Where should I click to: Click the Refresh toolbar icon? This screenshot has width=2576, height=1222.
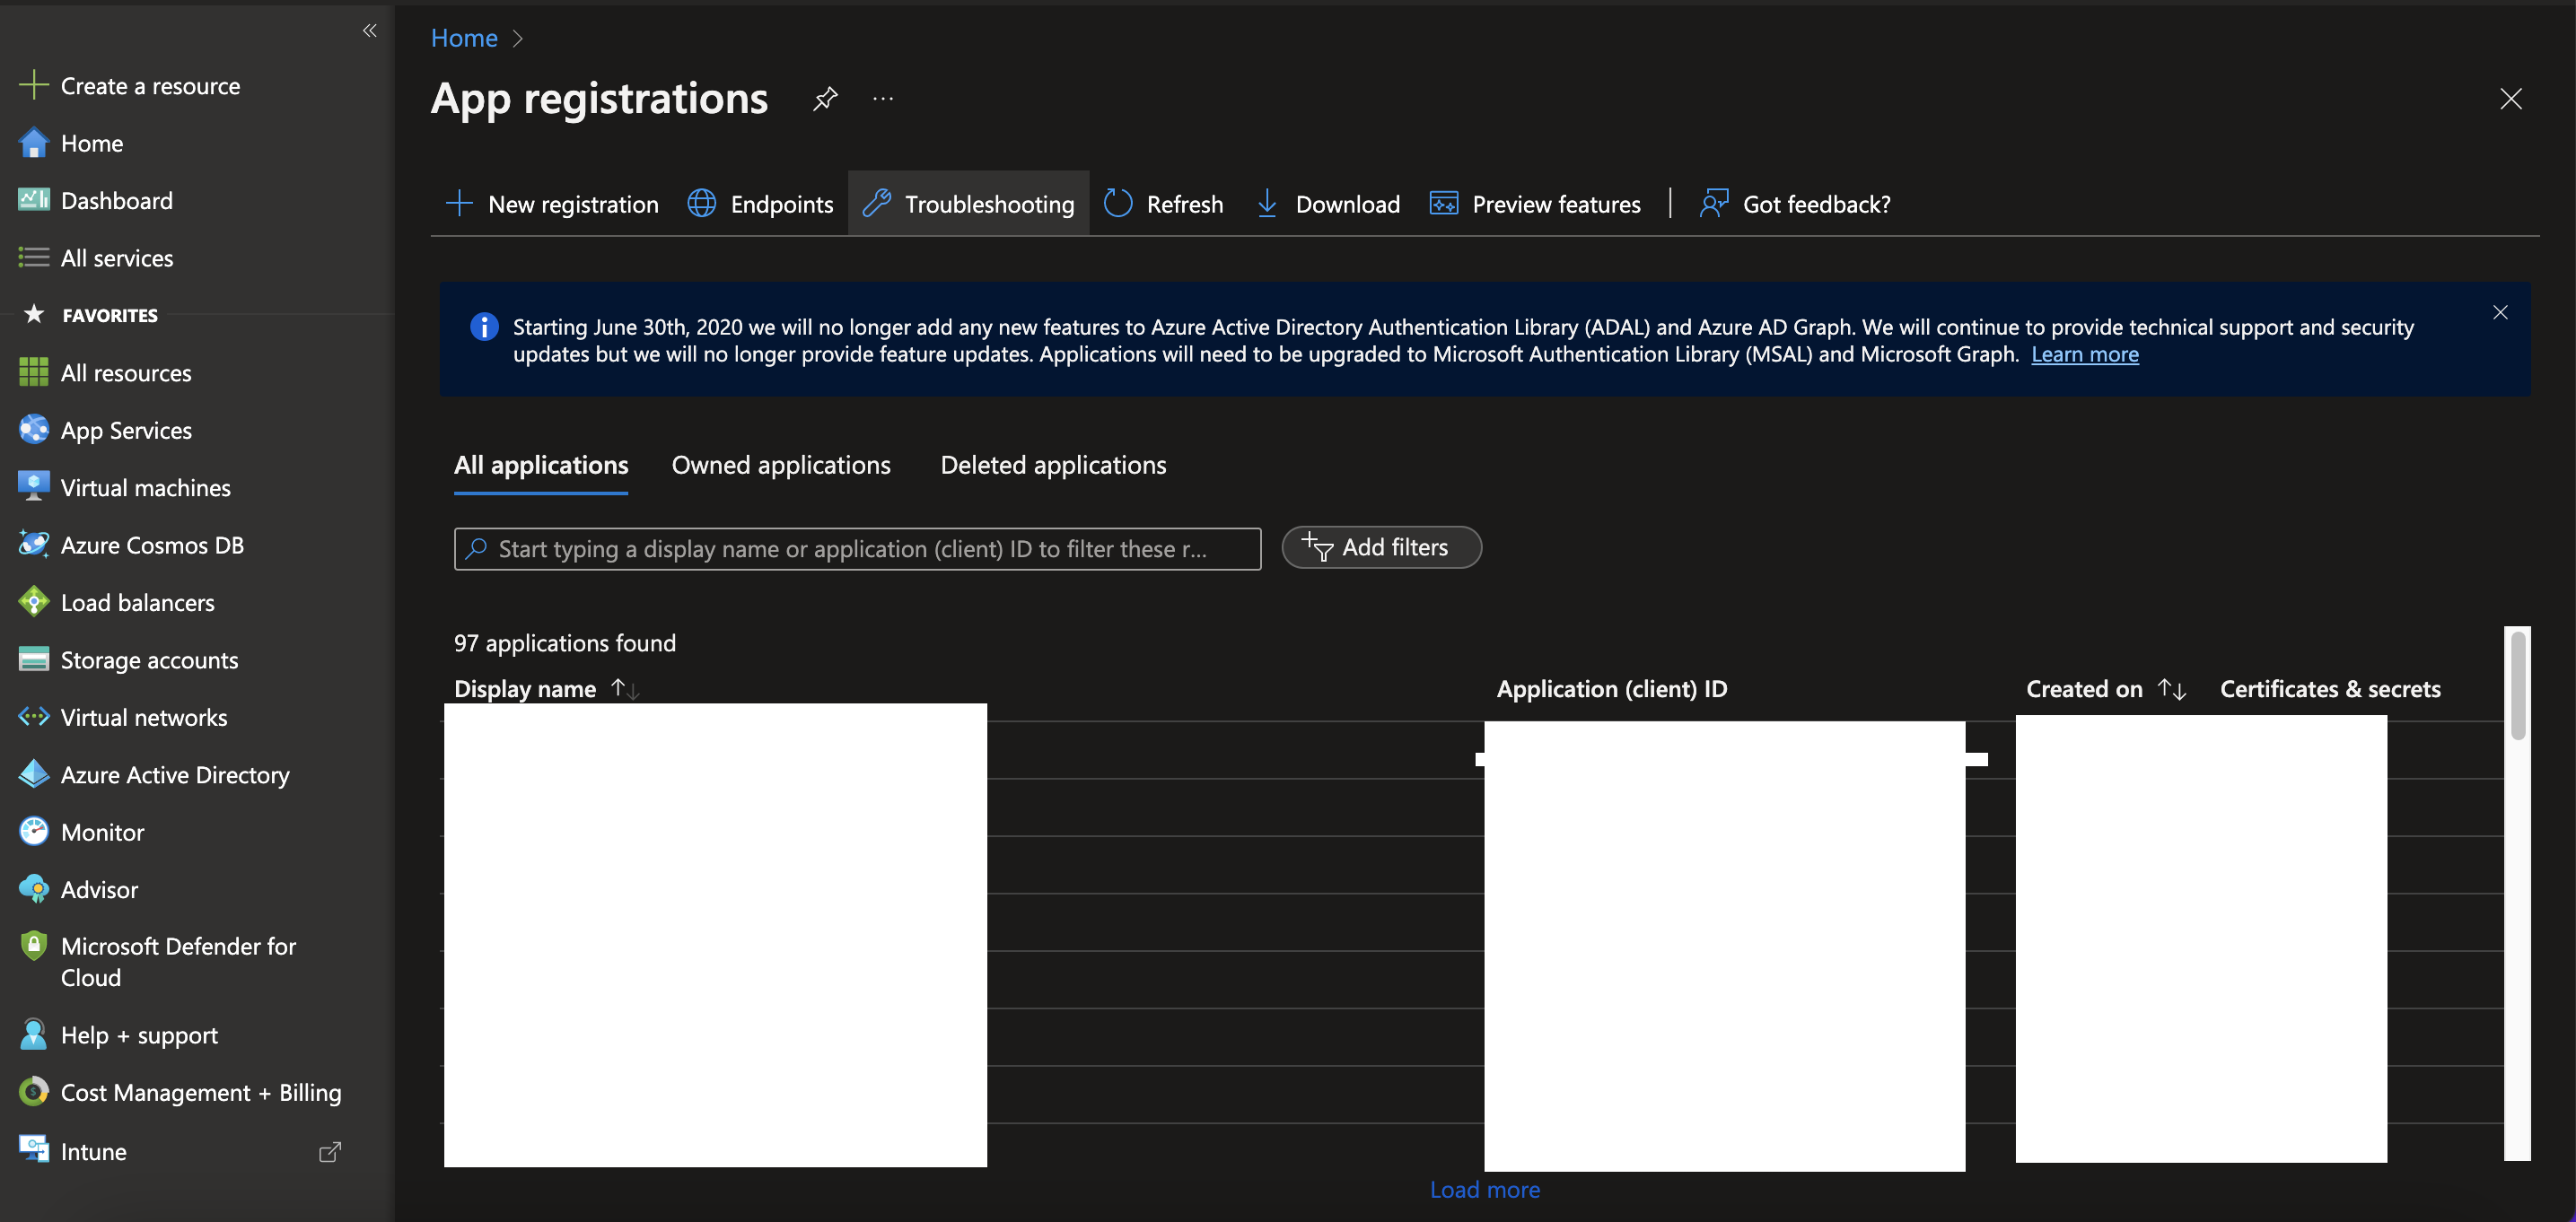[1118, 204]
